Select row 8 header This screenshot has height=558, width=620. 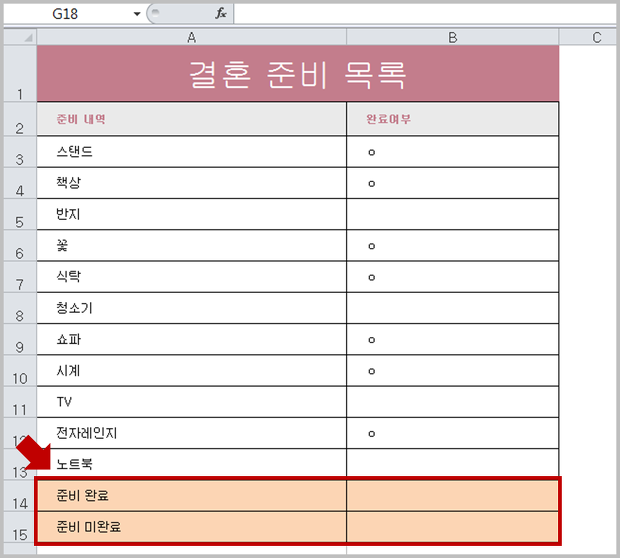click(20, 308)
